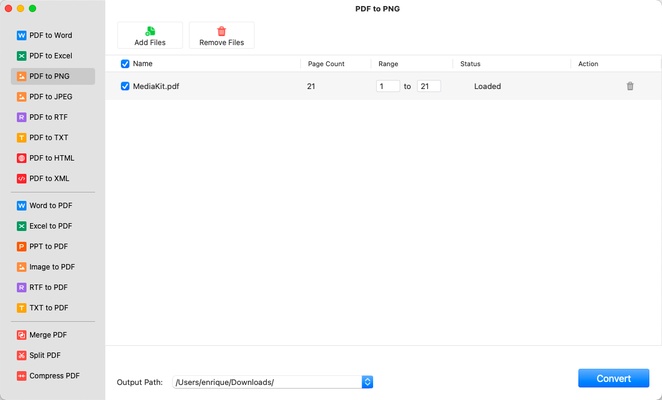Click the Range column header
The width and height of the screenshot is (662, 400).
388,64
